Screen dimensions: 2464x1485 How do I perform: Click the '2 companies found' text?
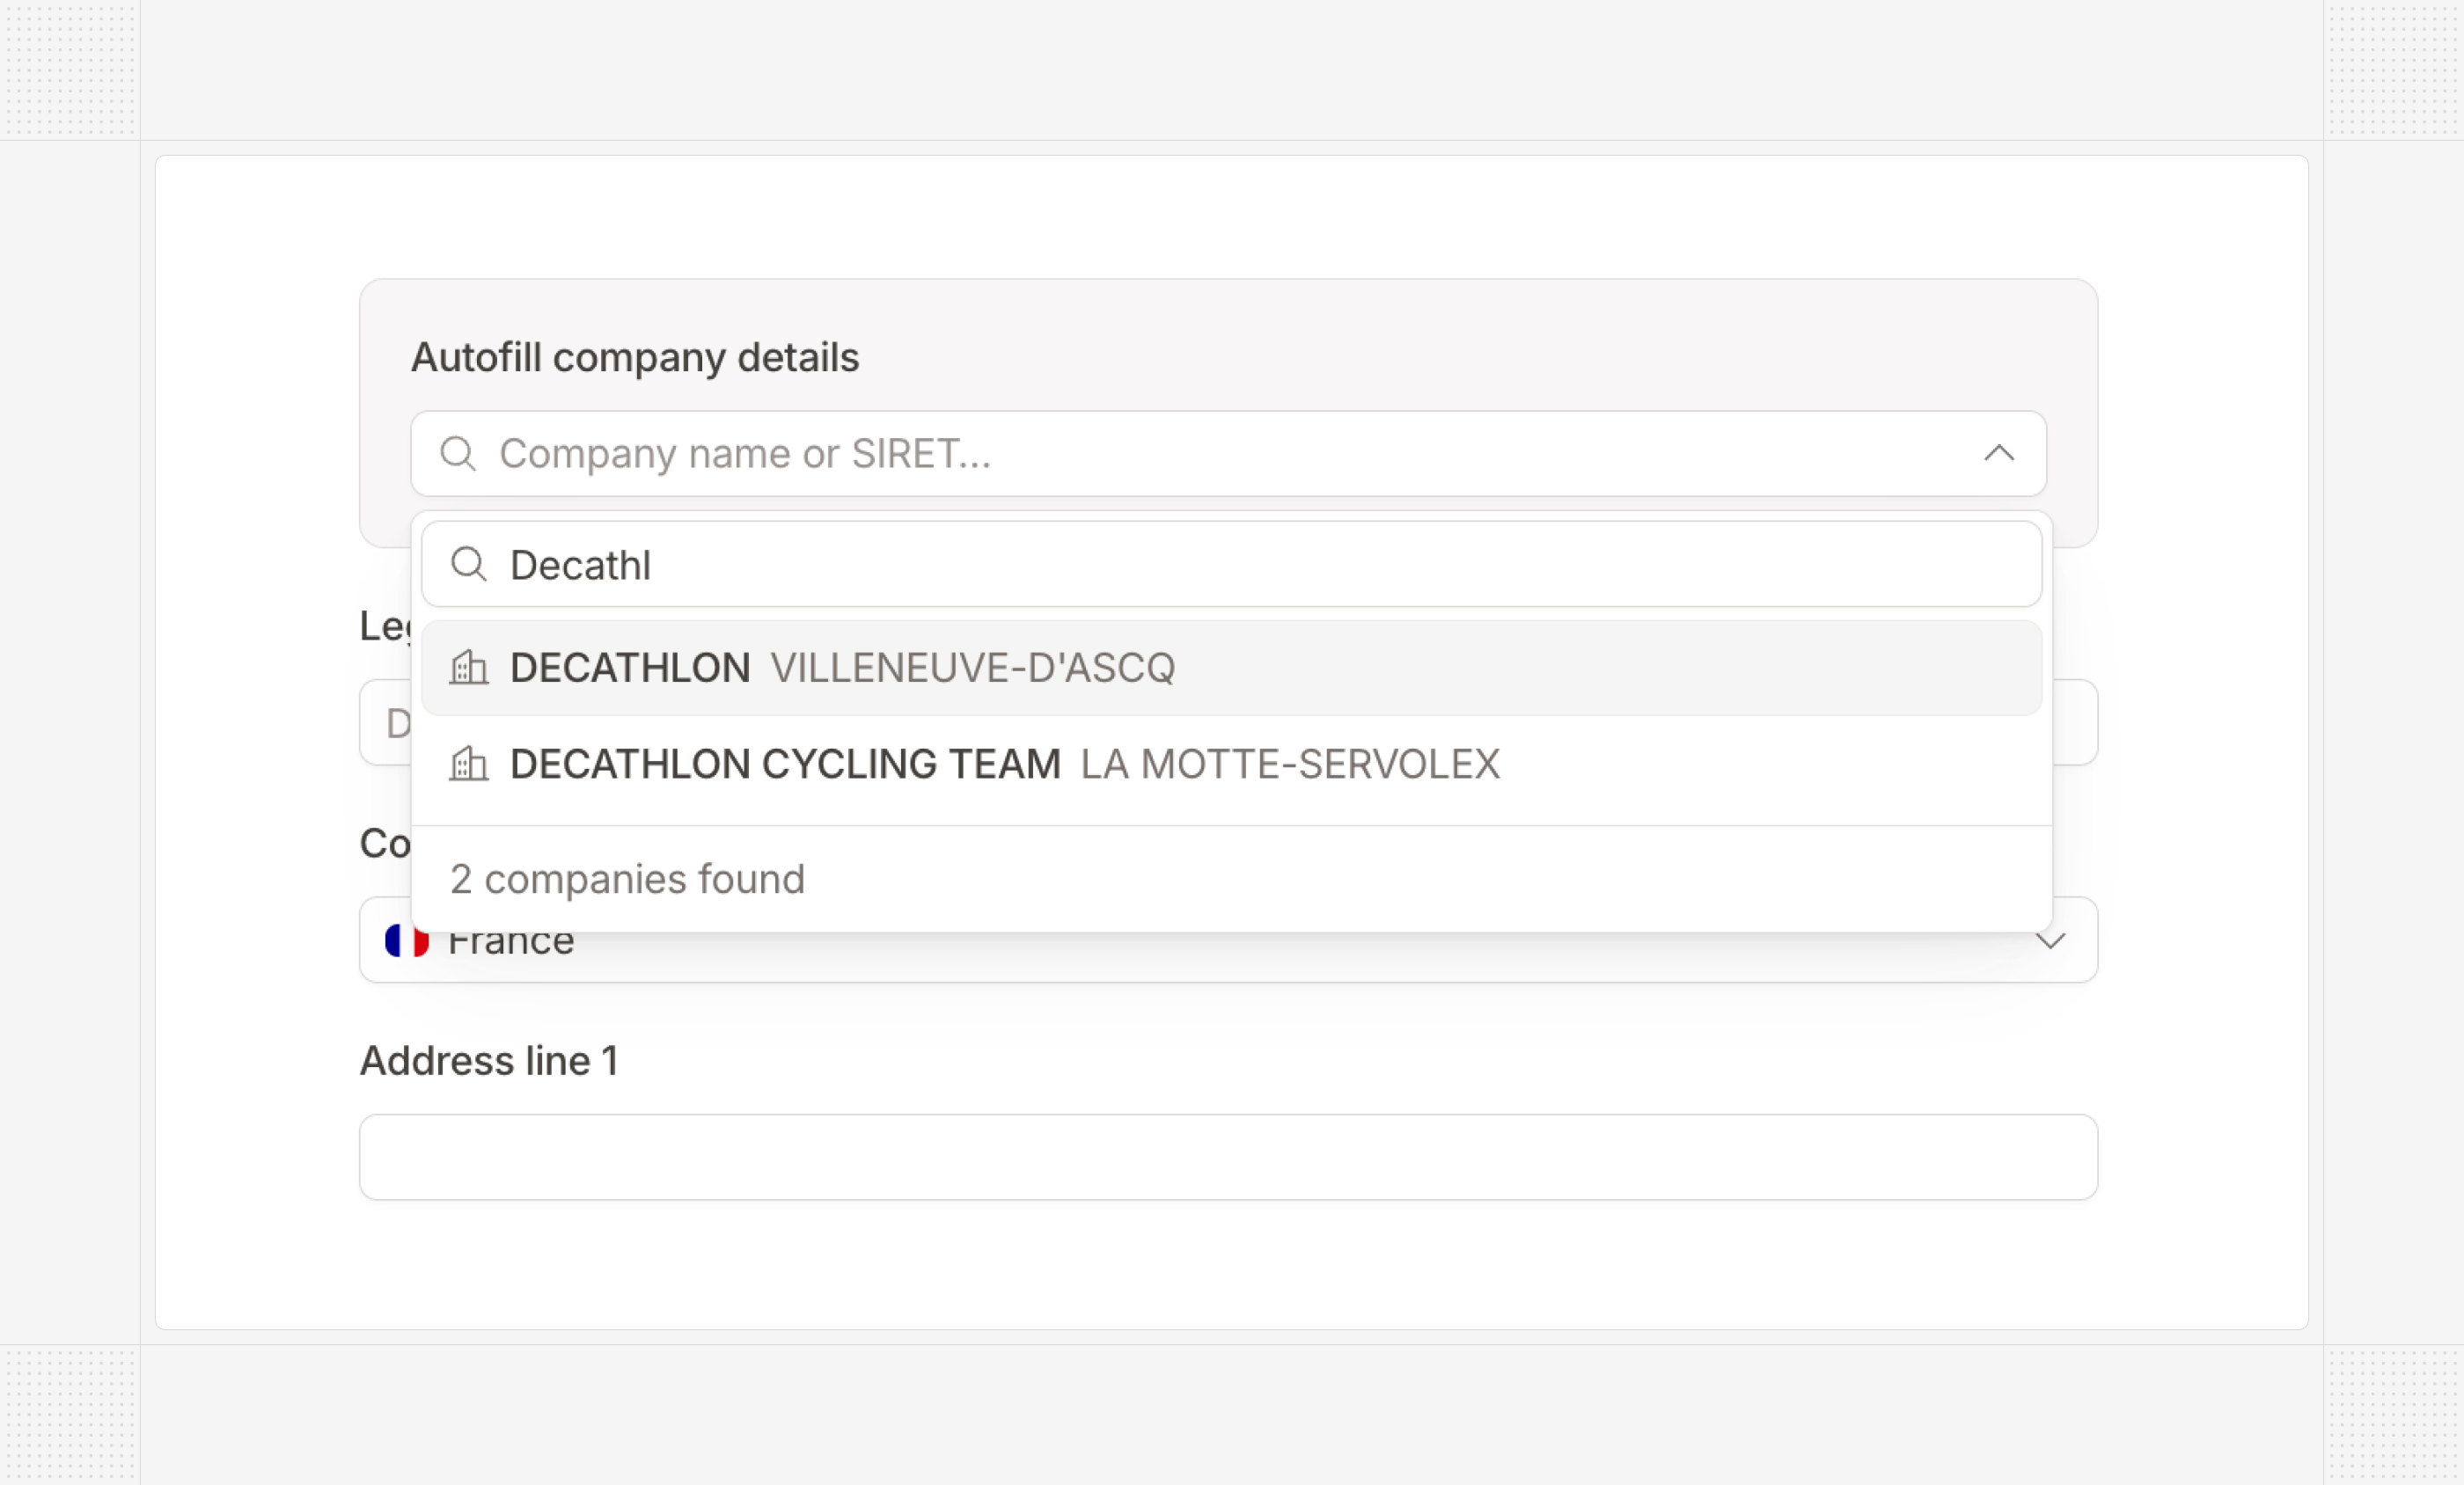pos(627,880)
